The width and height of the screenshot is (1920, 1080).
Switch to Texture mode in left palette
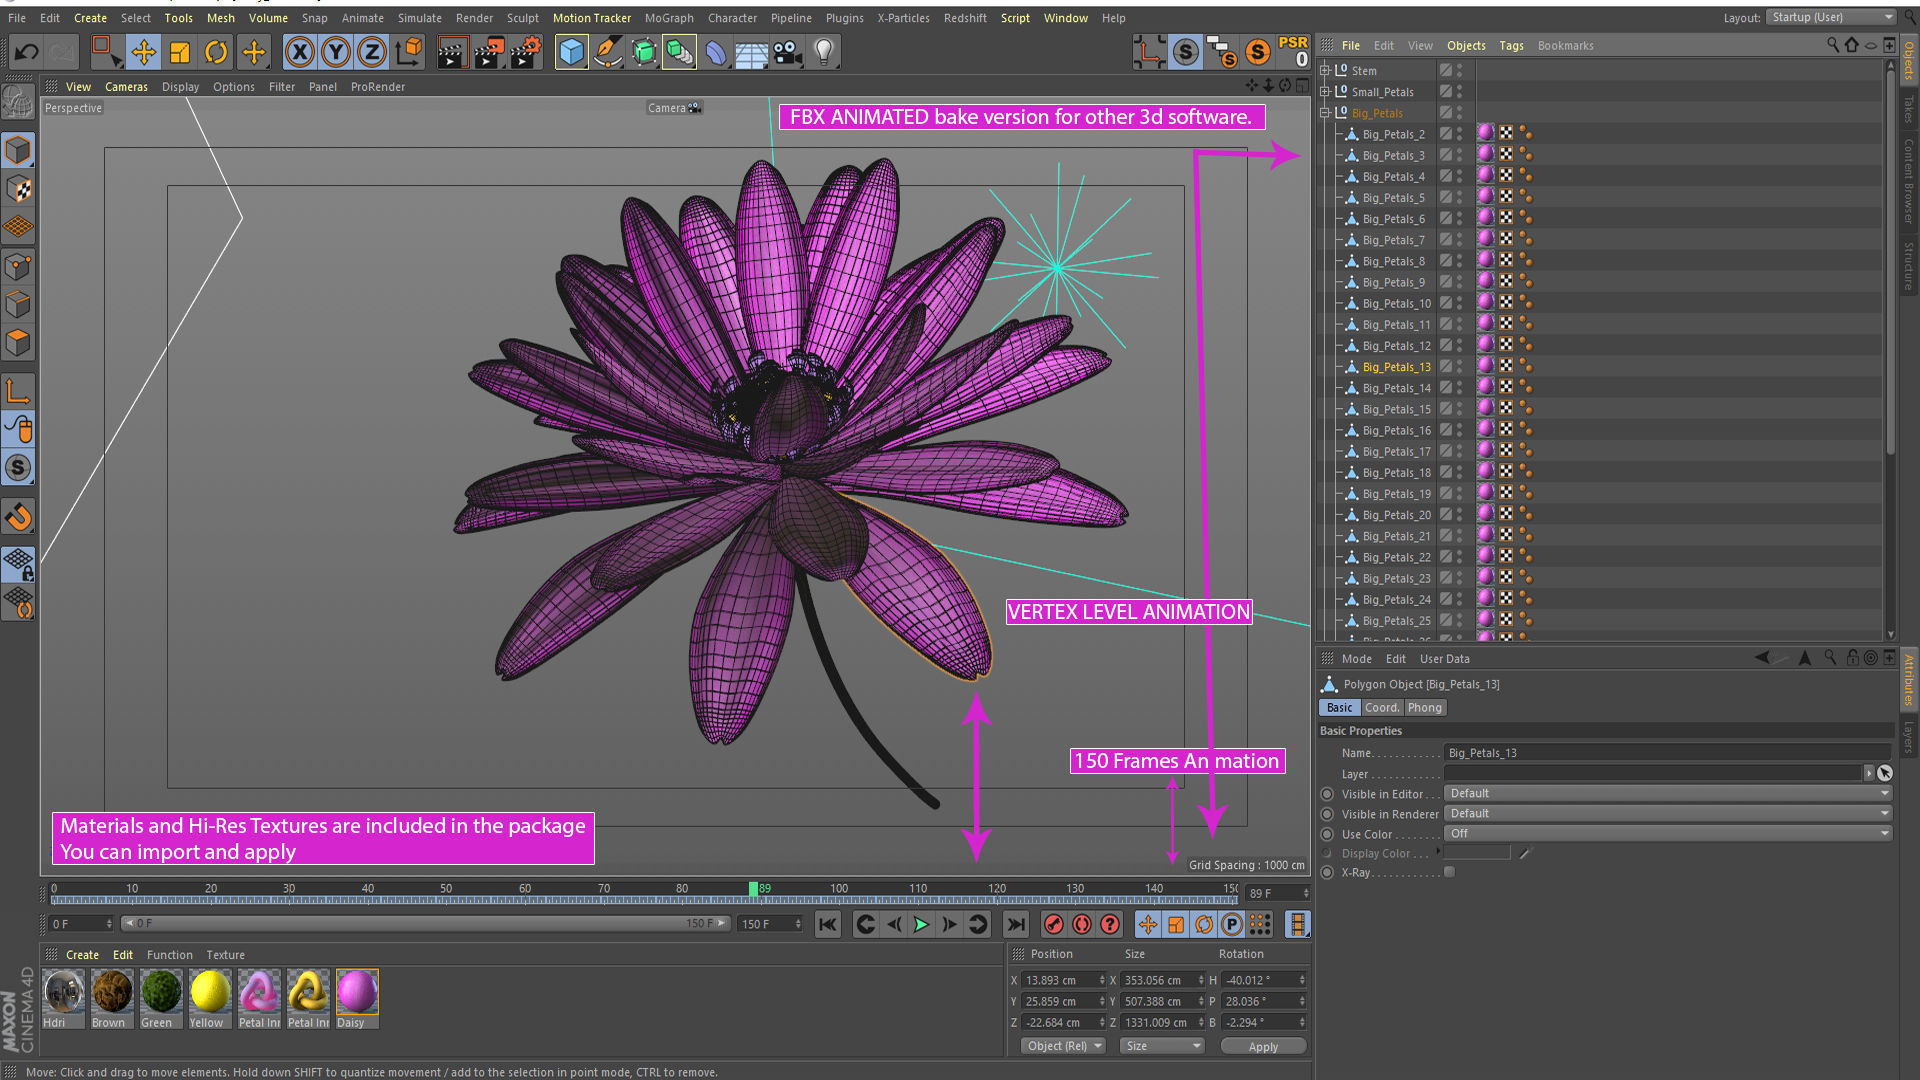[18, 189]
